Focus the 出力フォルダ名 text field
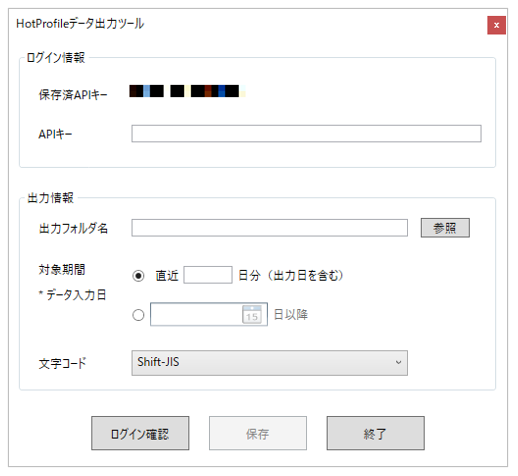 pos(269,228)
